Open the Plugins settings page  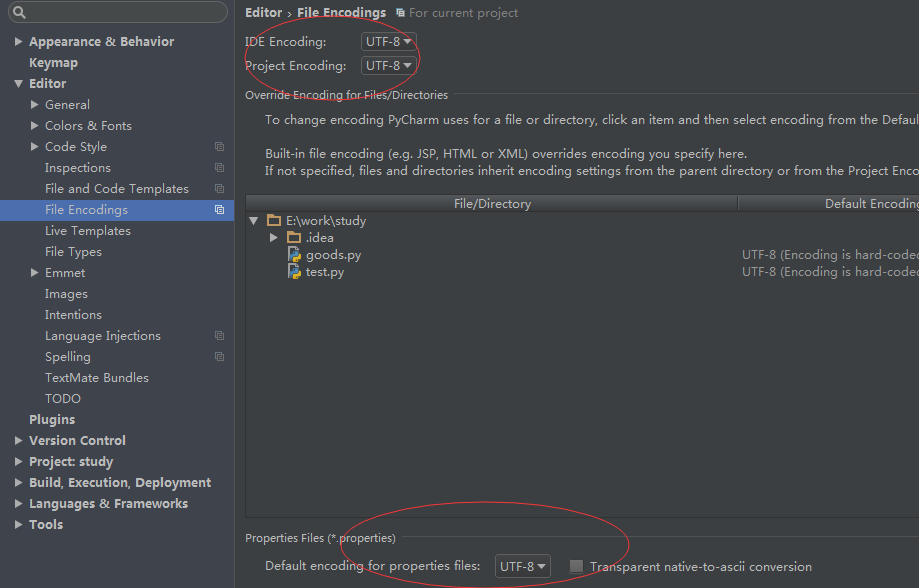[52, 420]
